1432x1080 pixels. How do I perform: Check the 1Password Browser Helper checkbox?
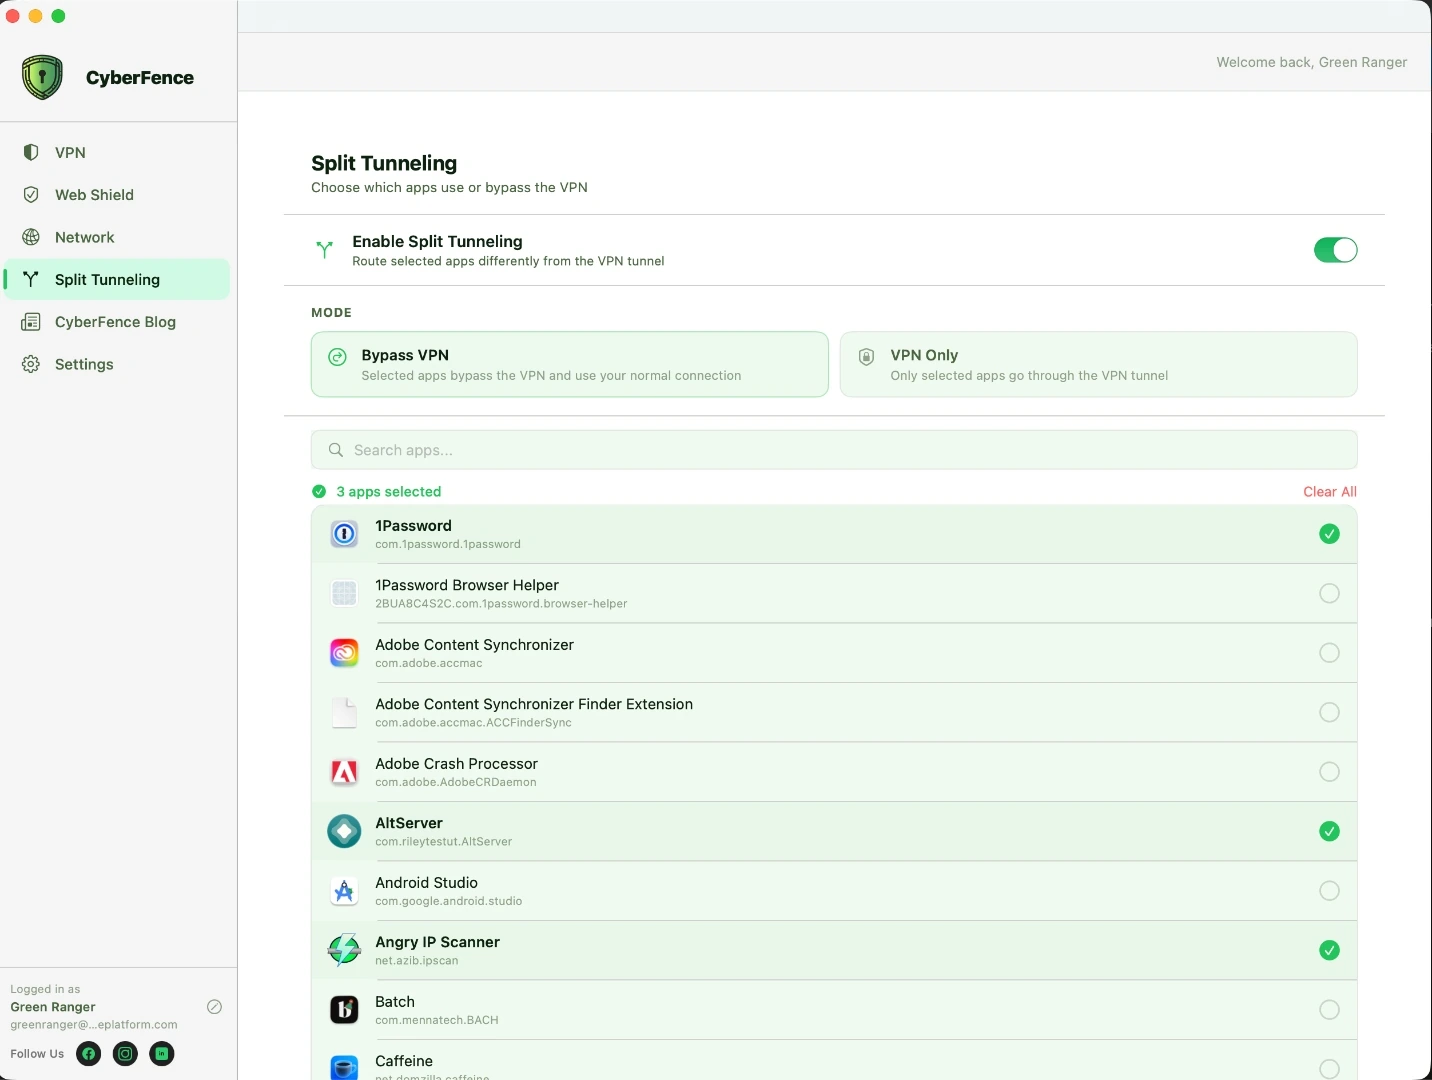[x=1329, y=593]
